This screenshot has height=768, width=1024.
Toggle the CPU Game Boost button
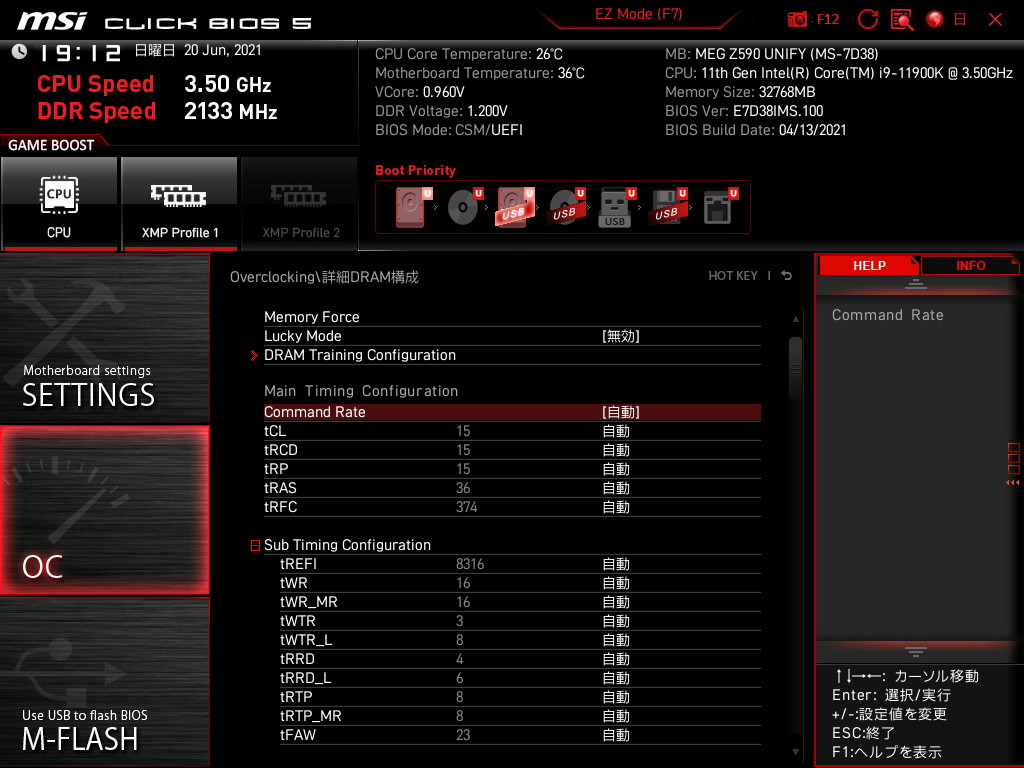pyautogui.click(x=59, y=203)
